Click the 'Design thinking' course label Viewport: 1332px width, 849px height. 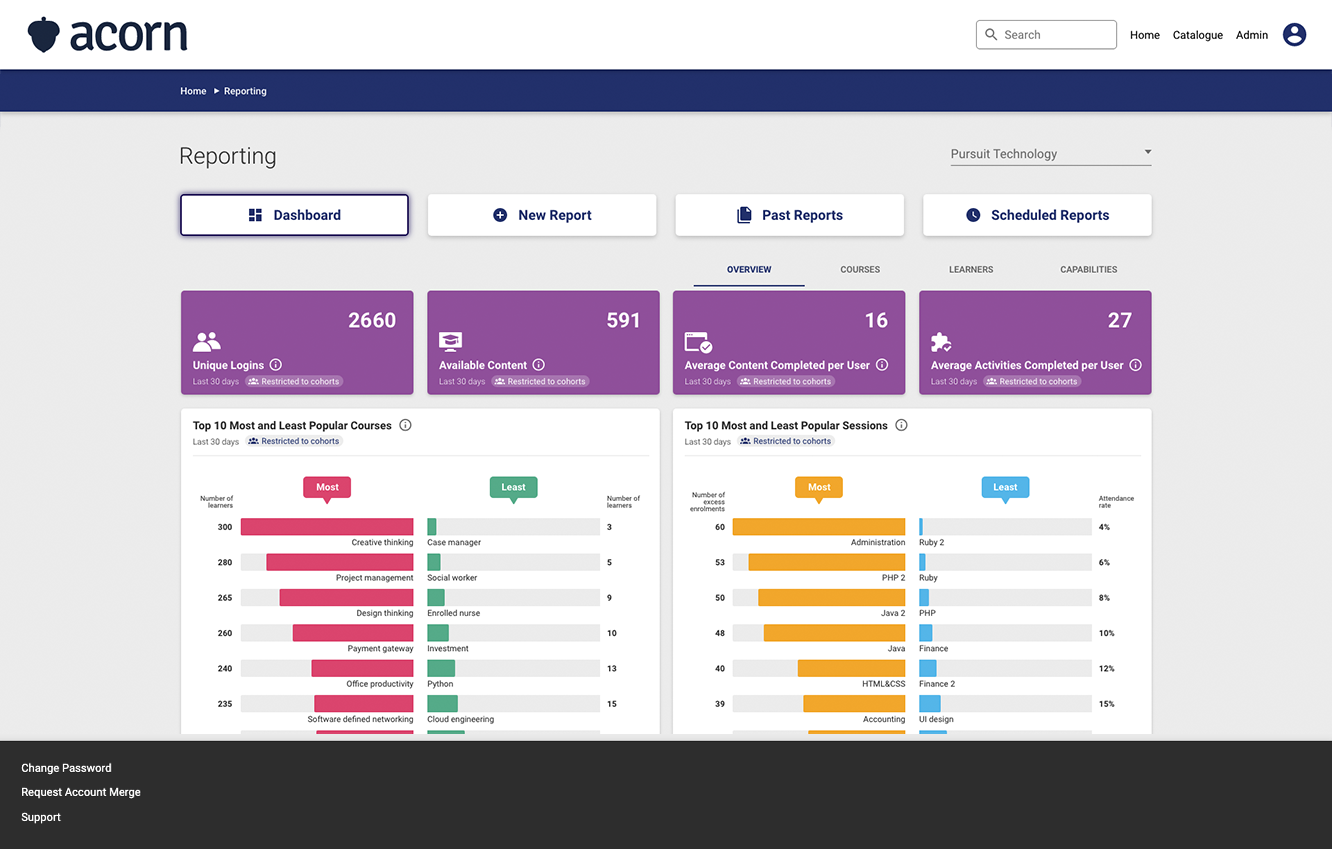point(385,613)
